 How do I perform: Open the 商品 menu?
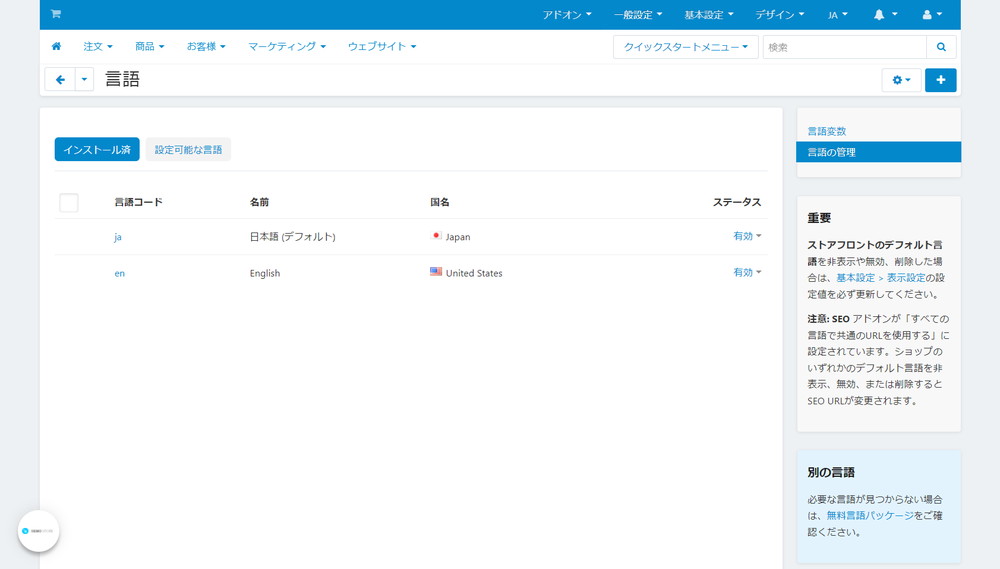(x=149, y=46)
